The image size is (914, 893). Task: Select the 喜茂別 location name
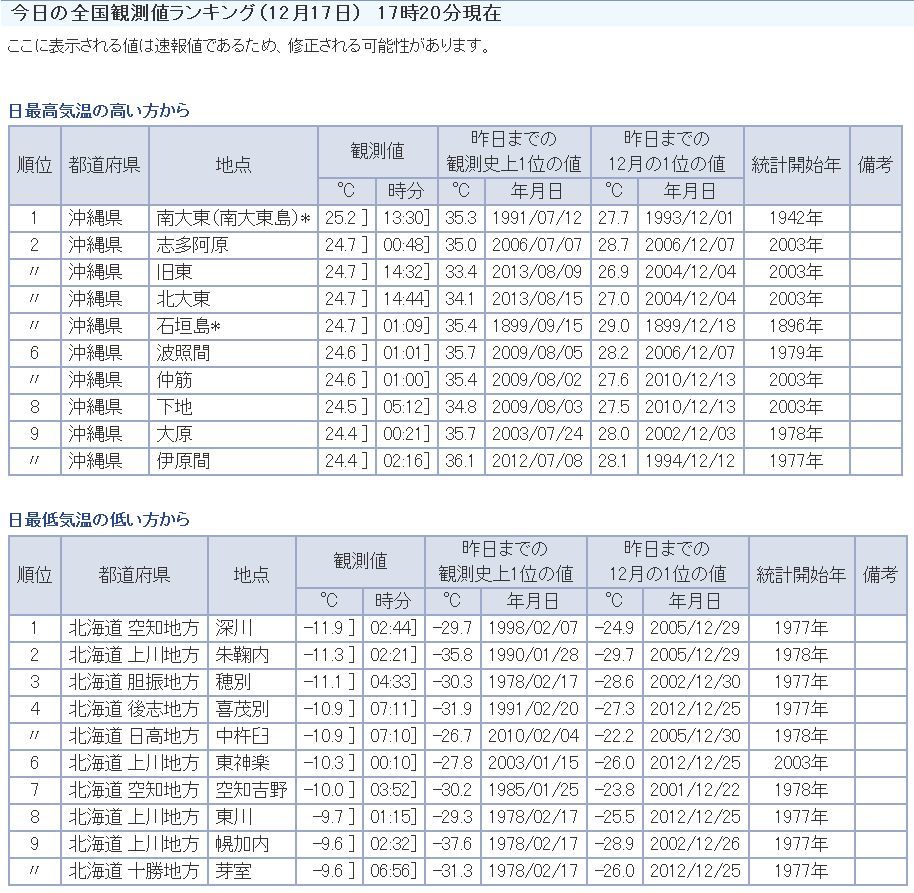point(241,709)
